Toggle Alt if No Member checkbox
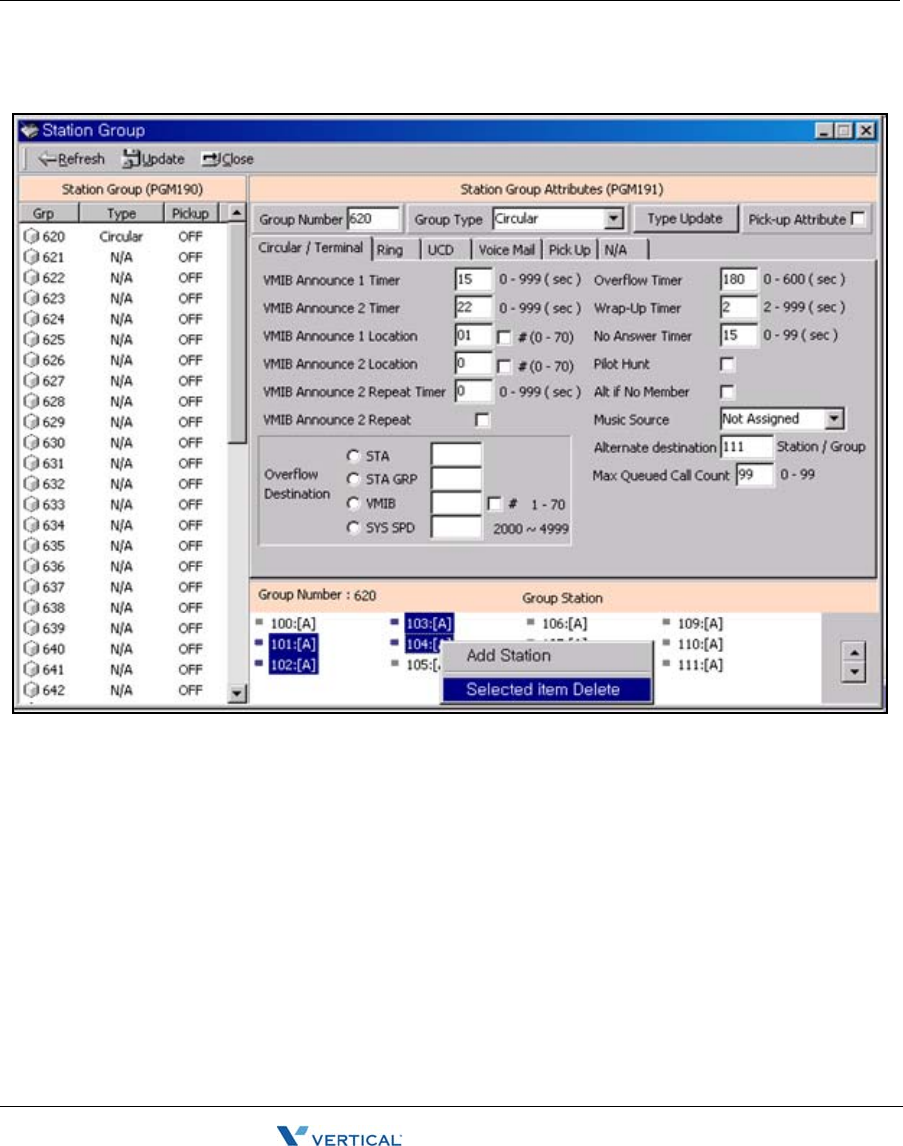Viewport: 903px width, 1146px height. [727, 392]
